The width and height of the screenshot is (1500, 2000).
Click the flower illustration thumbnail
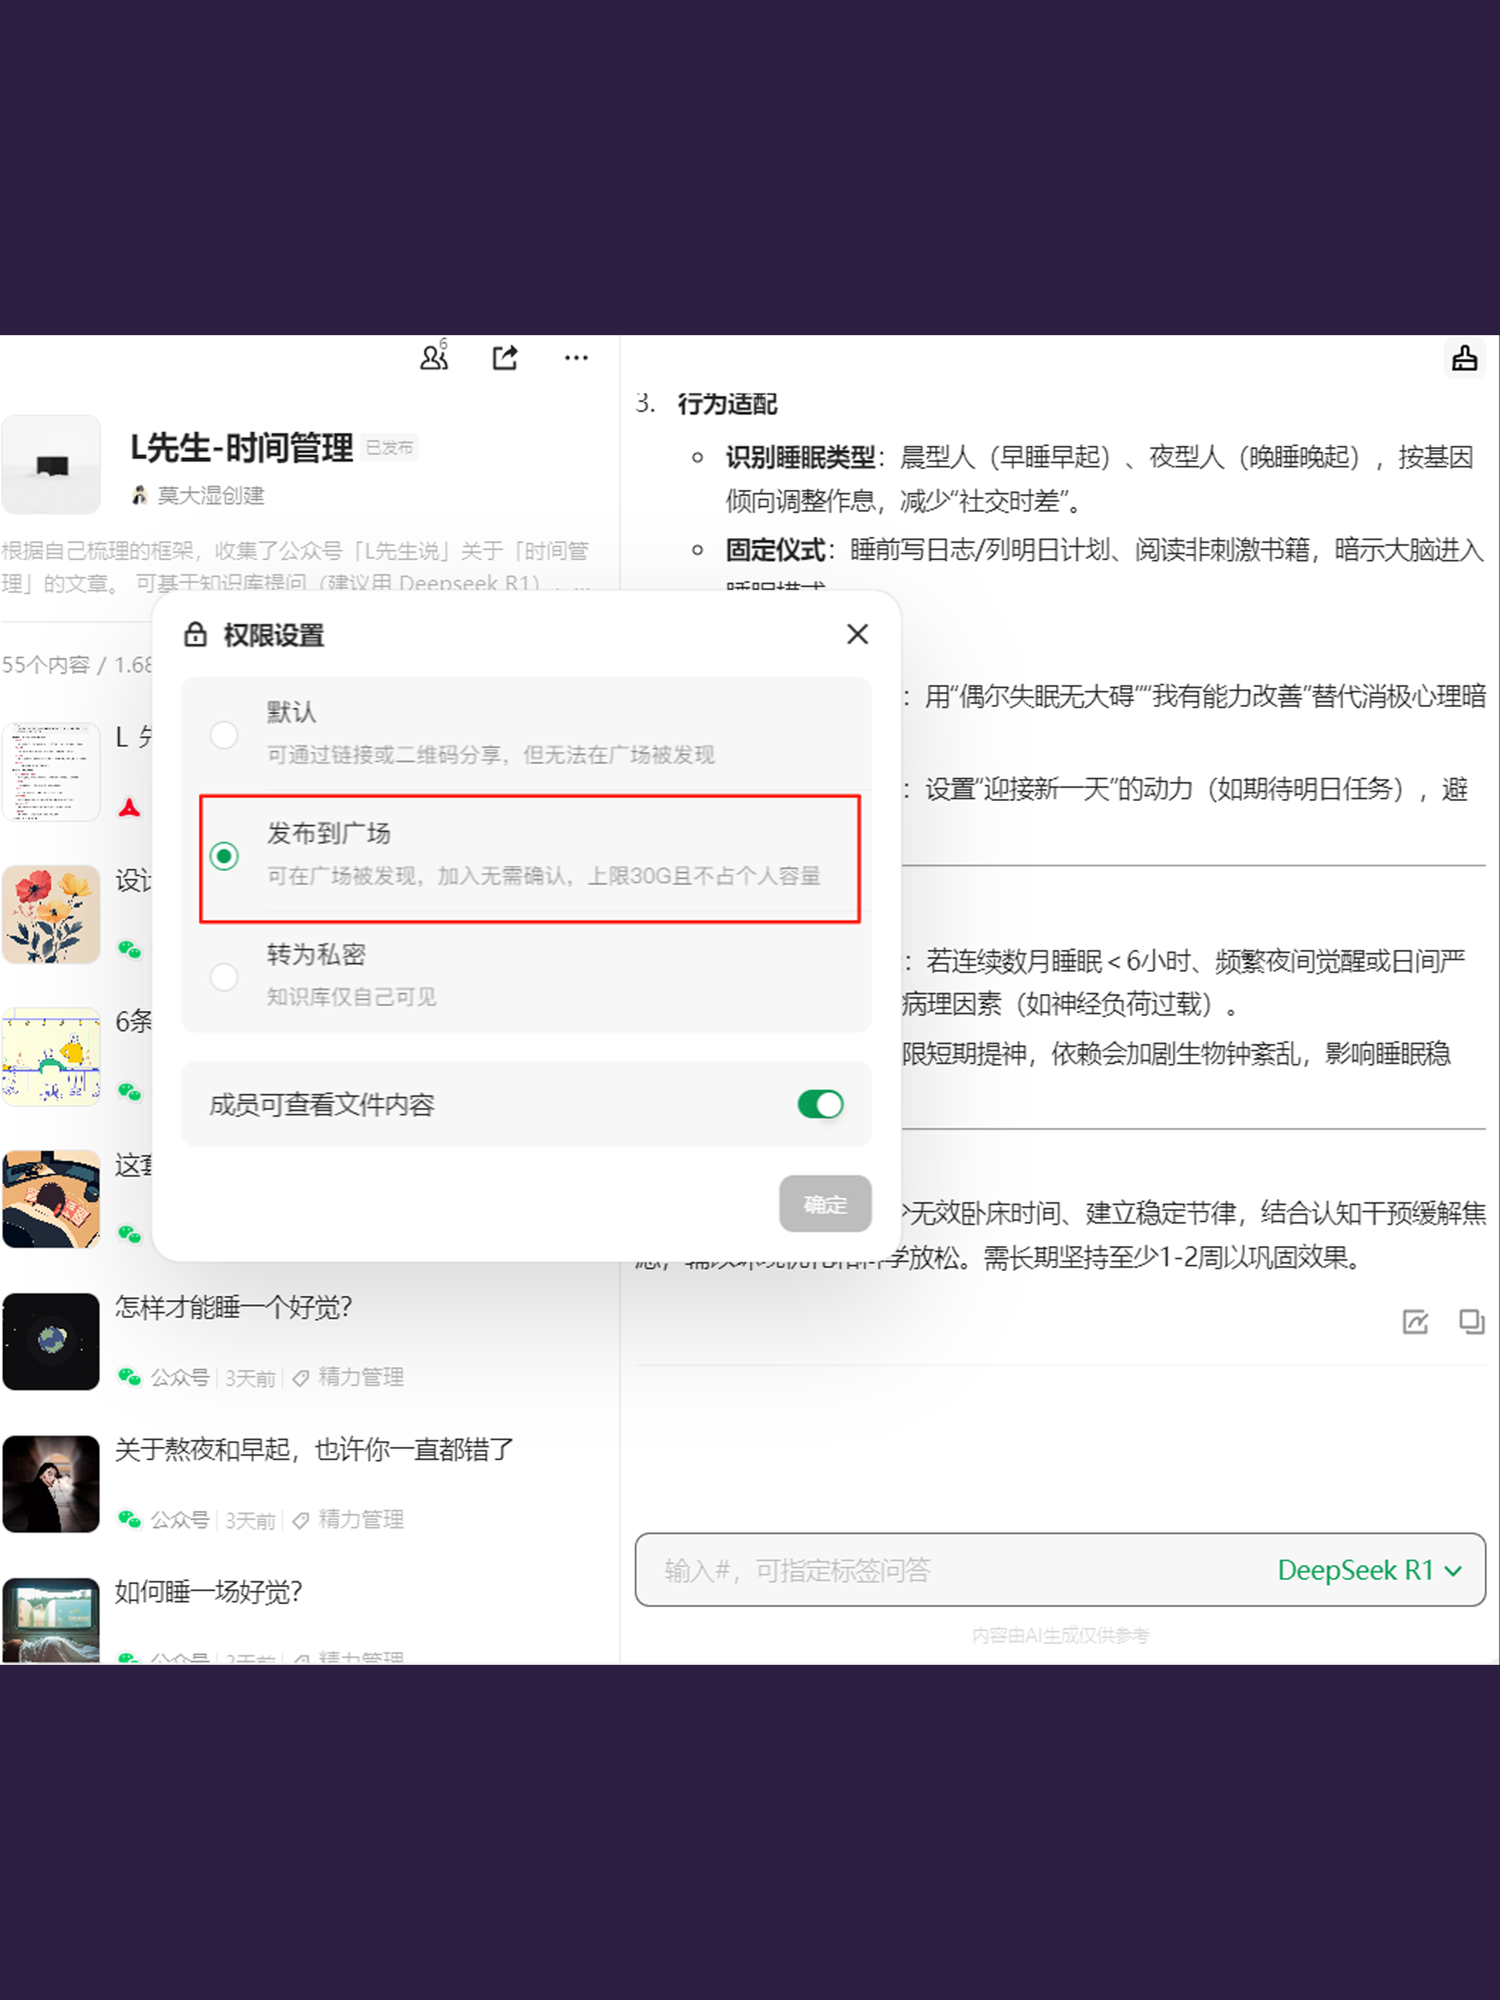tap(51, 914)
